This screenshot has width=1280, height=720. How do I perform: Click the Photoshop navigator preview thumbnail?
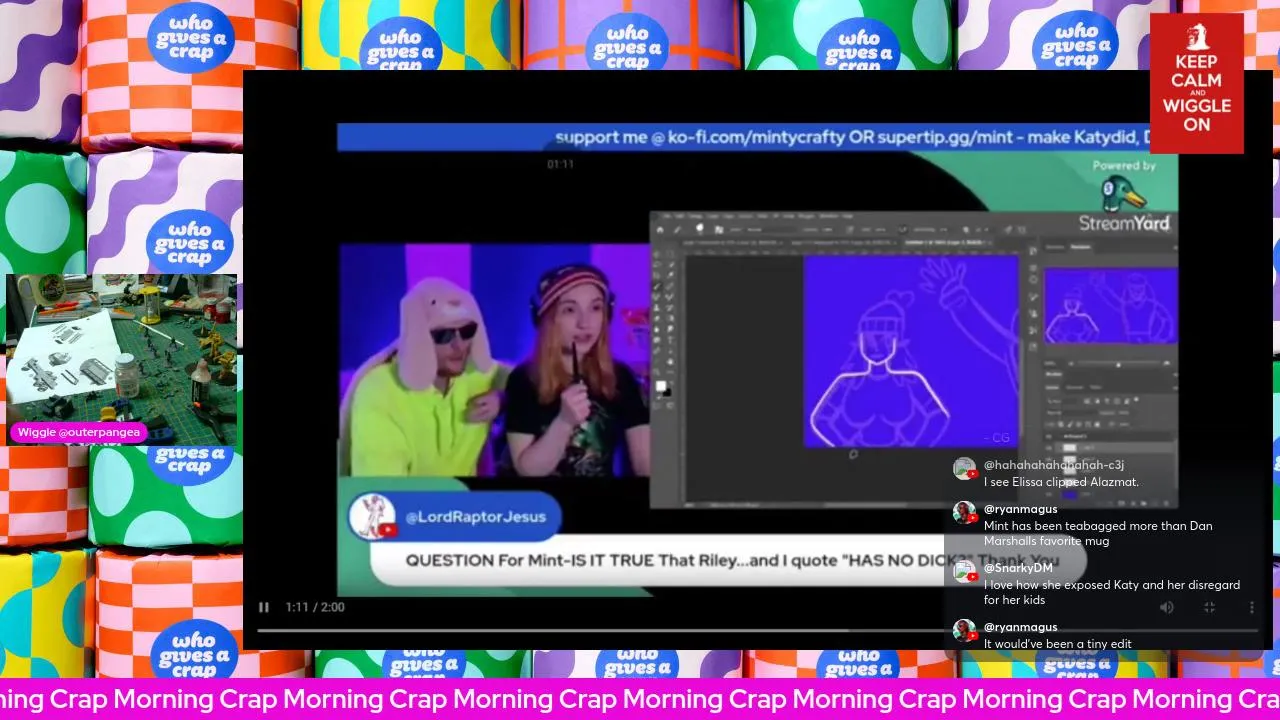(1111, 305)
